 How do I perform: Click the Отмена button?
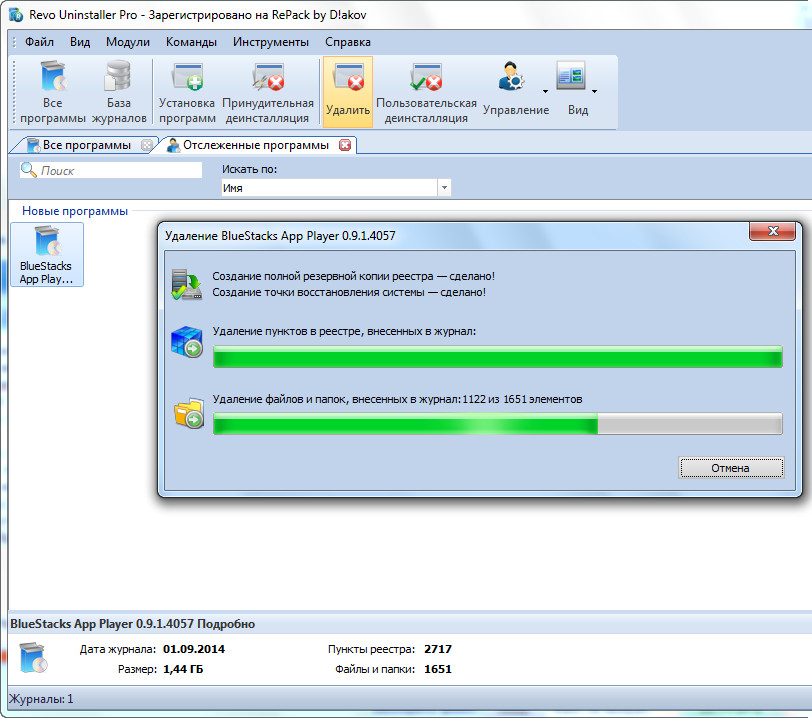[x=730, y=467]
